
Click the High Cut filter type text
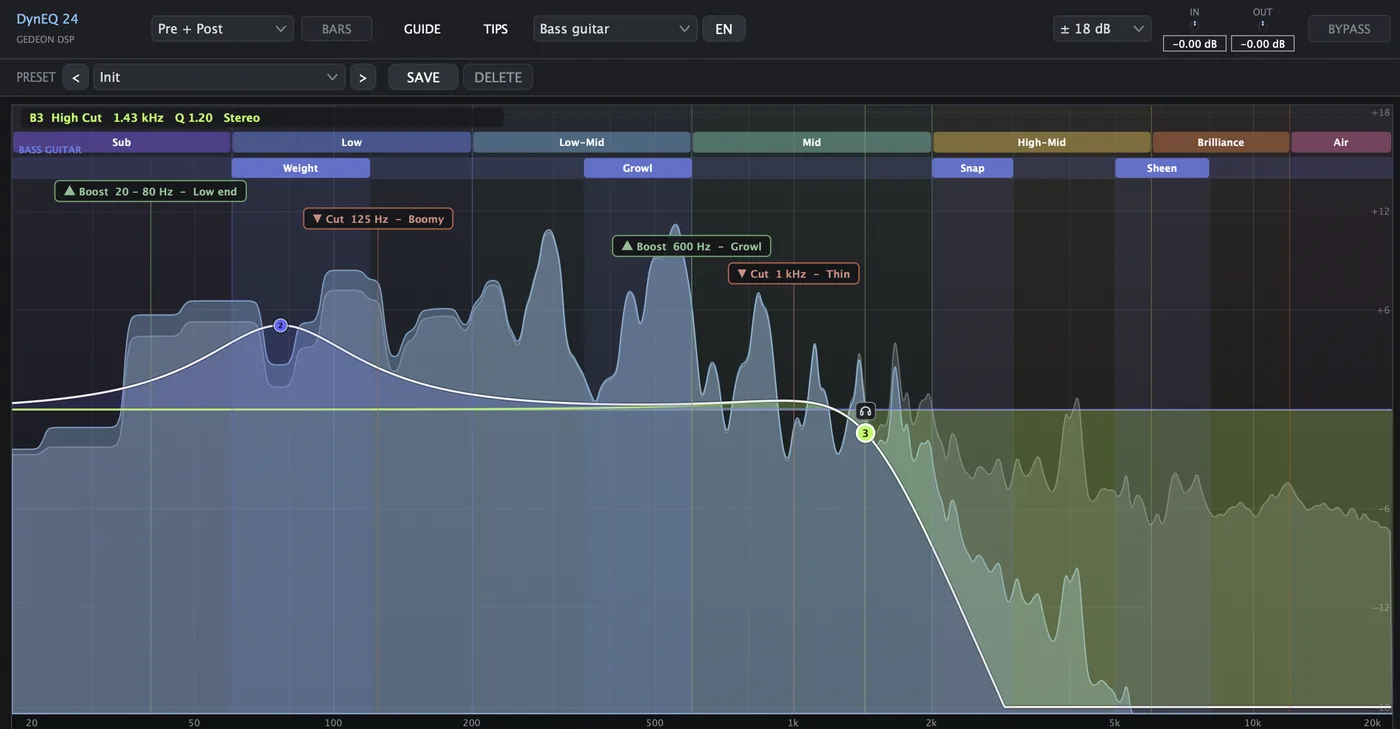pos(77,118)
